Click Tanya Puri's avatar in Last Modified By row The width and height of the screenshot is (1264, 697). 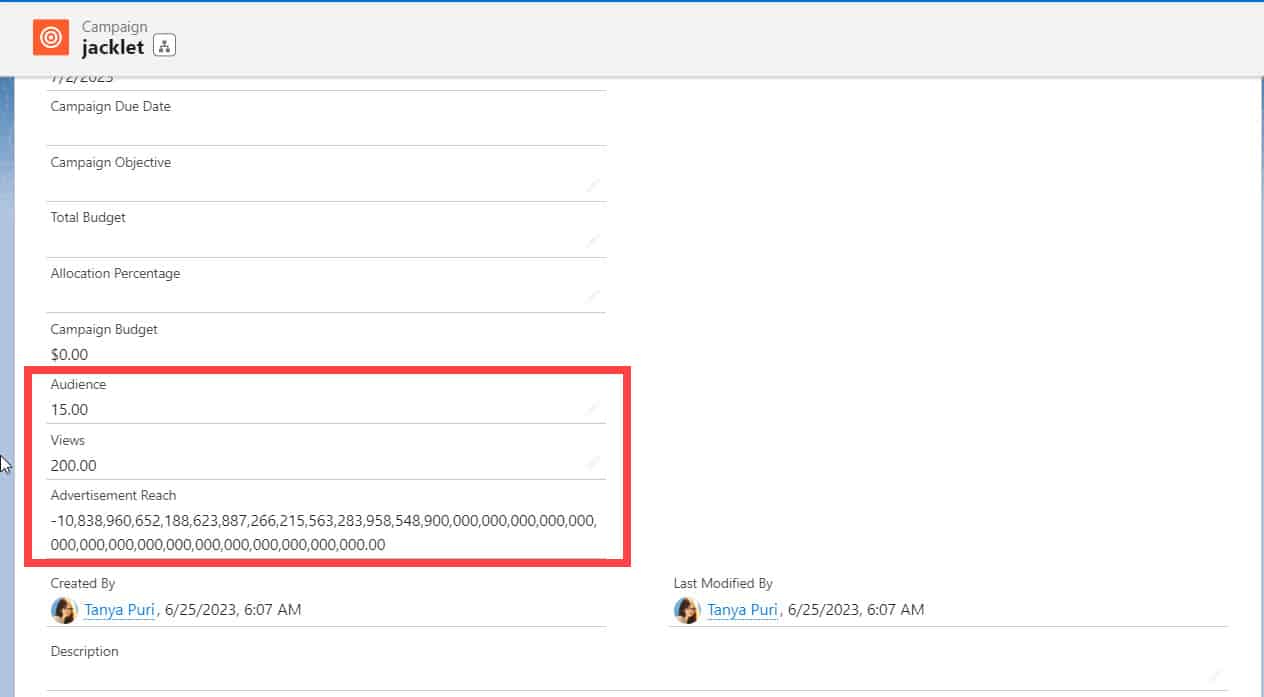(x=687, y=610)
